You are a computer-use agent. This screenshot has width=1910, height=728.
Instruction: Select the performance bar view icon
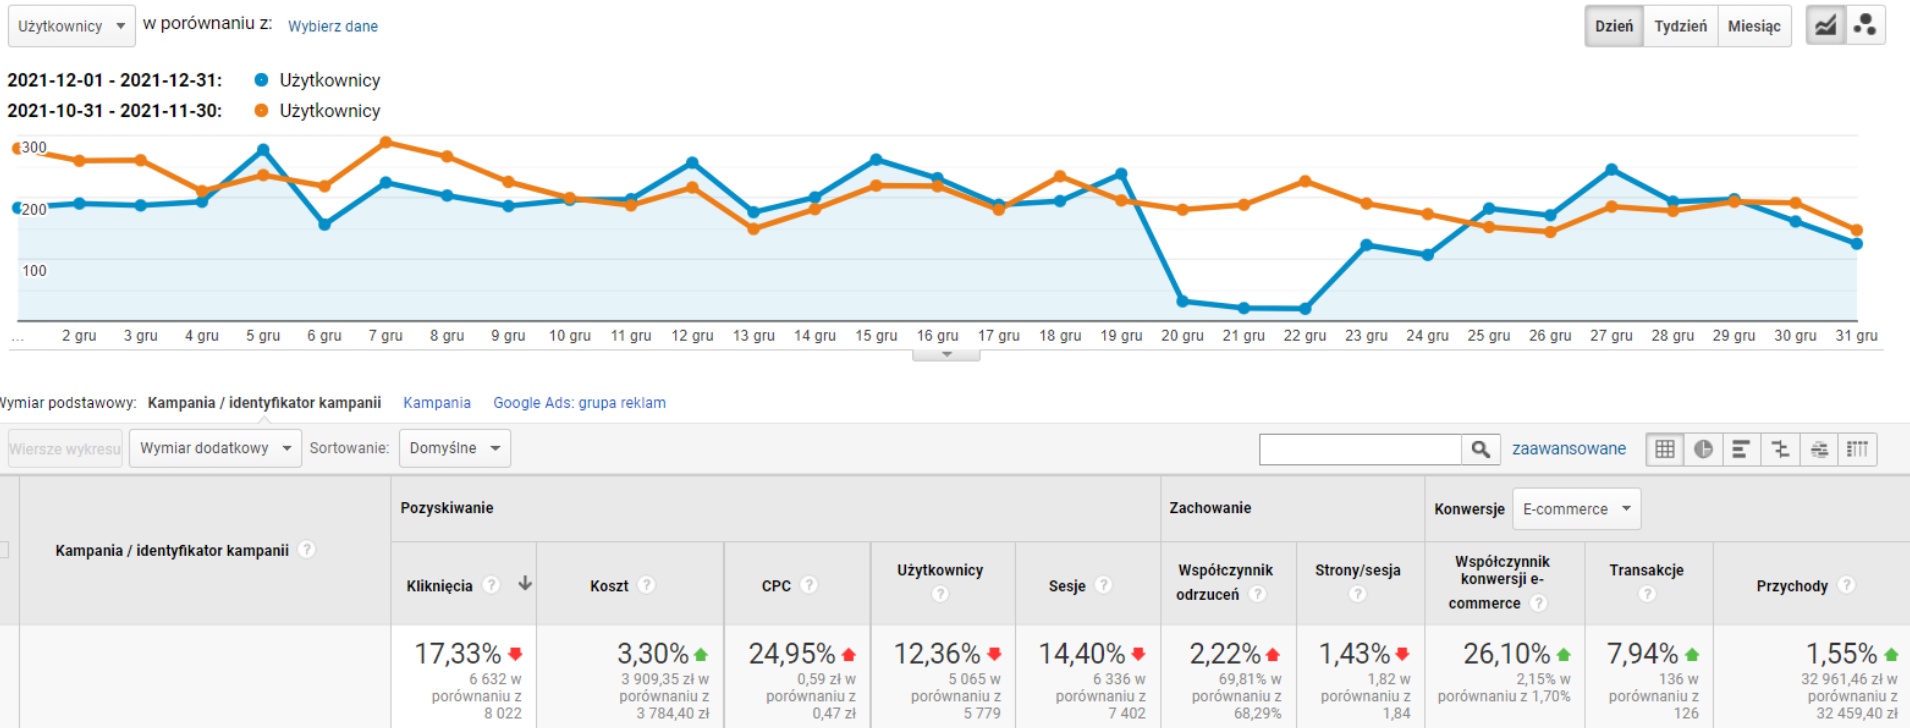(1741, 449)
